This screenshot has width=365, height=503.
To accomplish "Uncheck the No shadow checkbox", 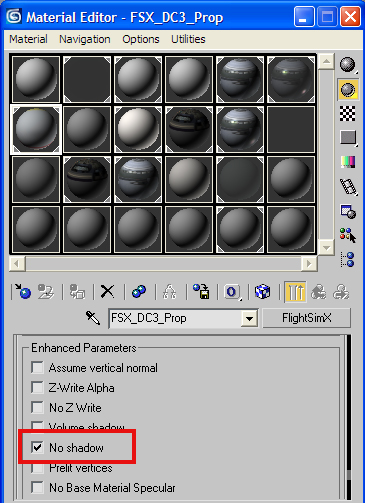I will [37, 447].
